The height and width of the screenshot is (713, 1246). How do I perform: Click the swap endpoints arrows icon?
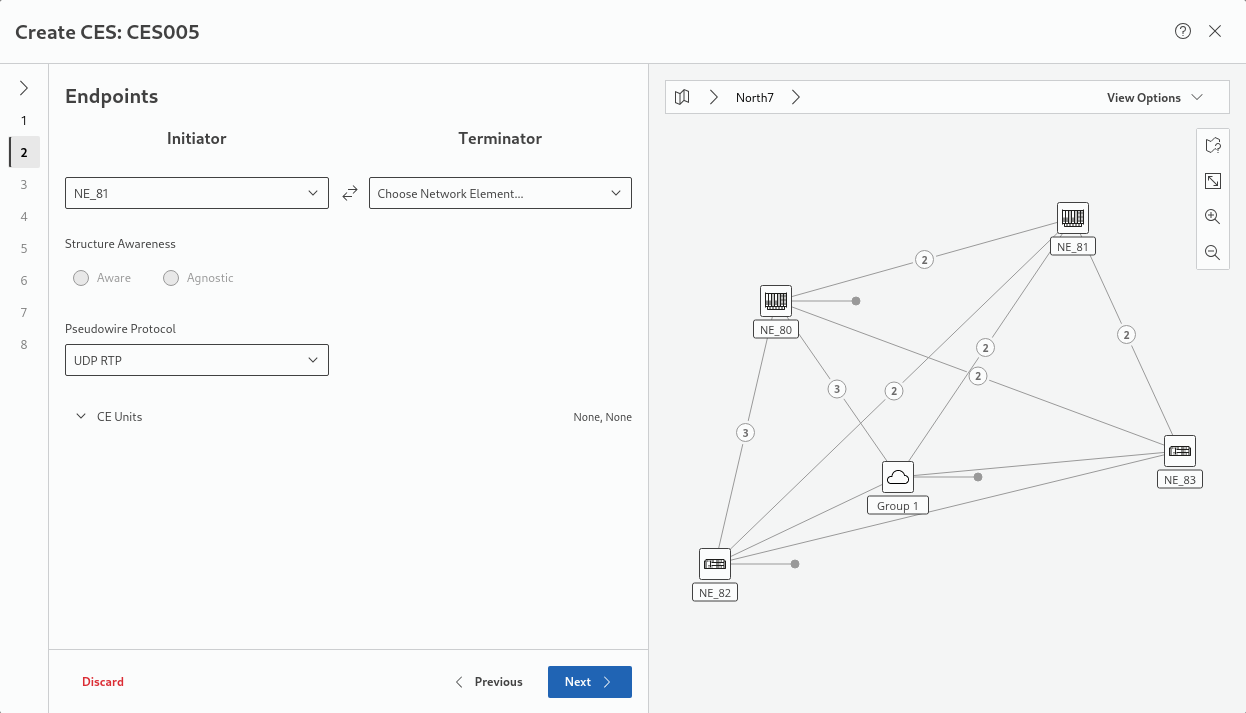click(349, 194)
